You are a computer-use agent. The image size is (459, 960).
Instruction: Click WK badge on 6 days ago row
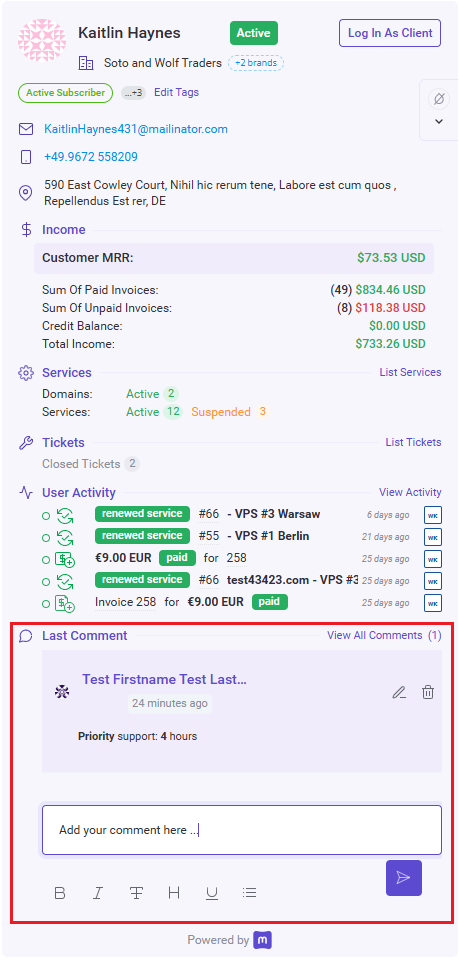pos(433,515)
